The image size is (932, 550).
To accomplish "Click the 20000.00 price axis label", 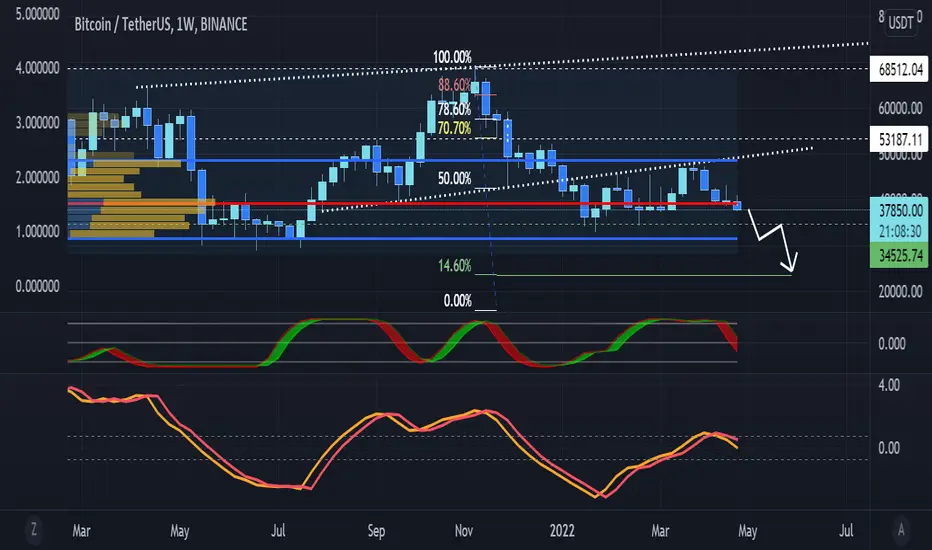I will point(900,291).
